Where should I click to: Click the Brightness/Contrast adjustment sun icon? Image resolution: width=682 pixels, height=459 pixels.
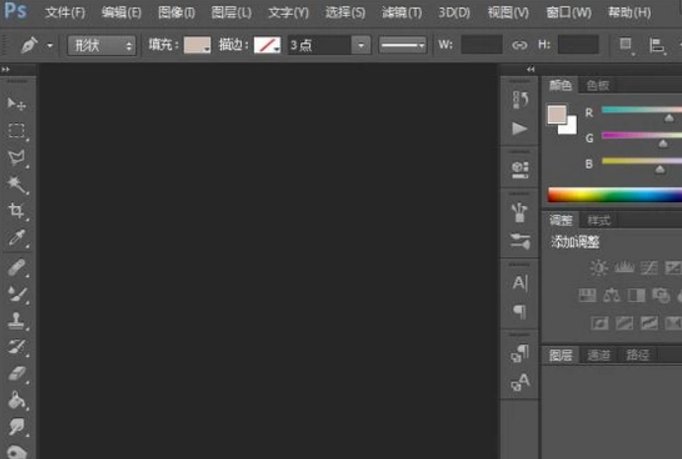coord(598,267)
